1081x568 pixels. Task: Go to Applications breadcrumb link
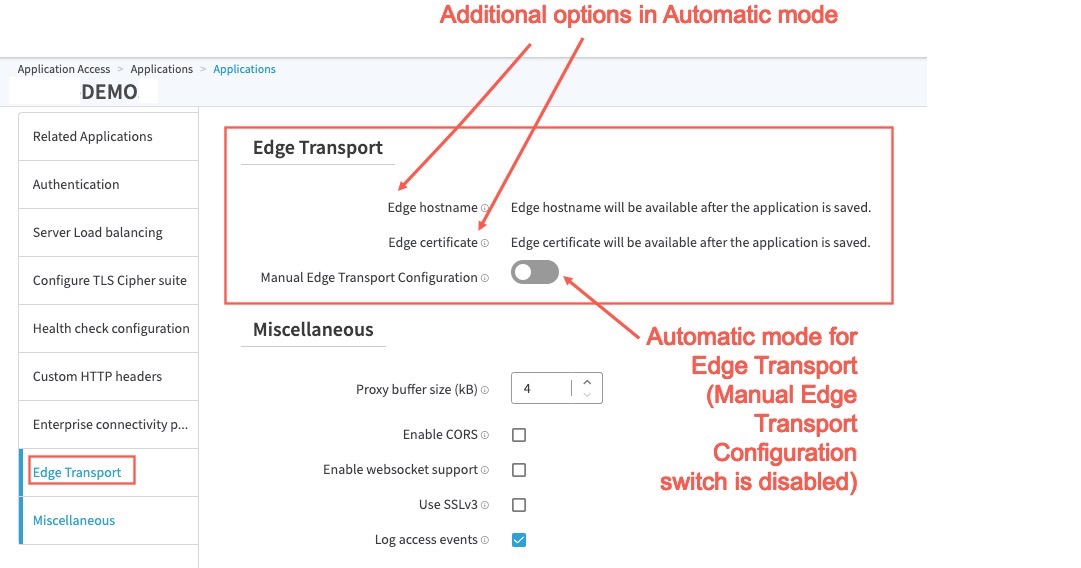[161, 69]
